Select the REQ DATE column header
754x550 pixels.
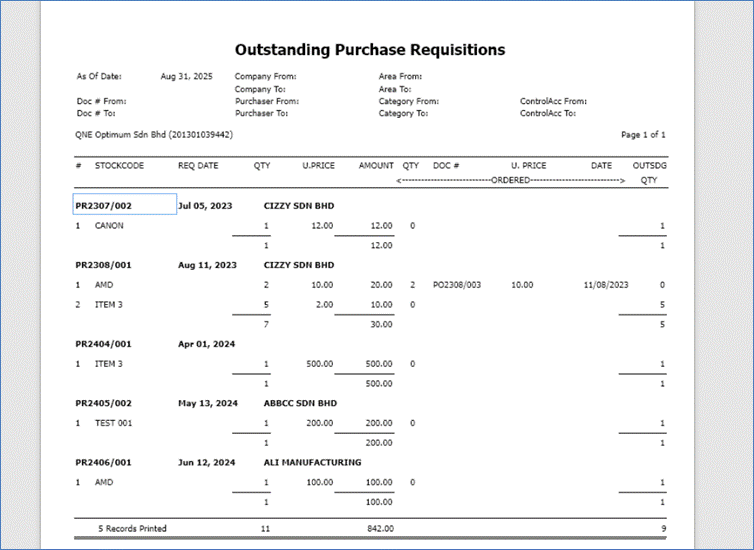[x=198, y=165]
